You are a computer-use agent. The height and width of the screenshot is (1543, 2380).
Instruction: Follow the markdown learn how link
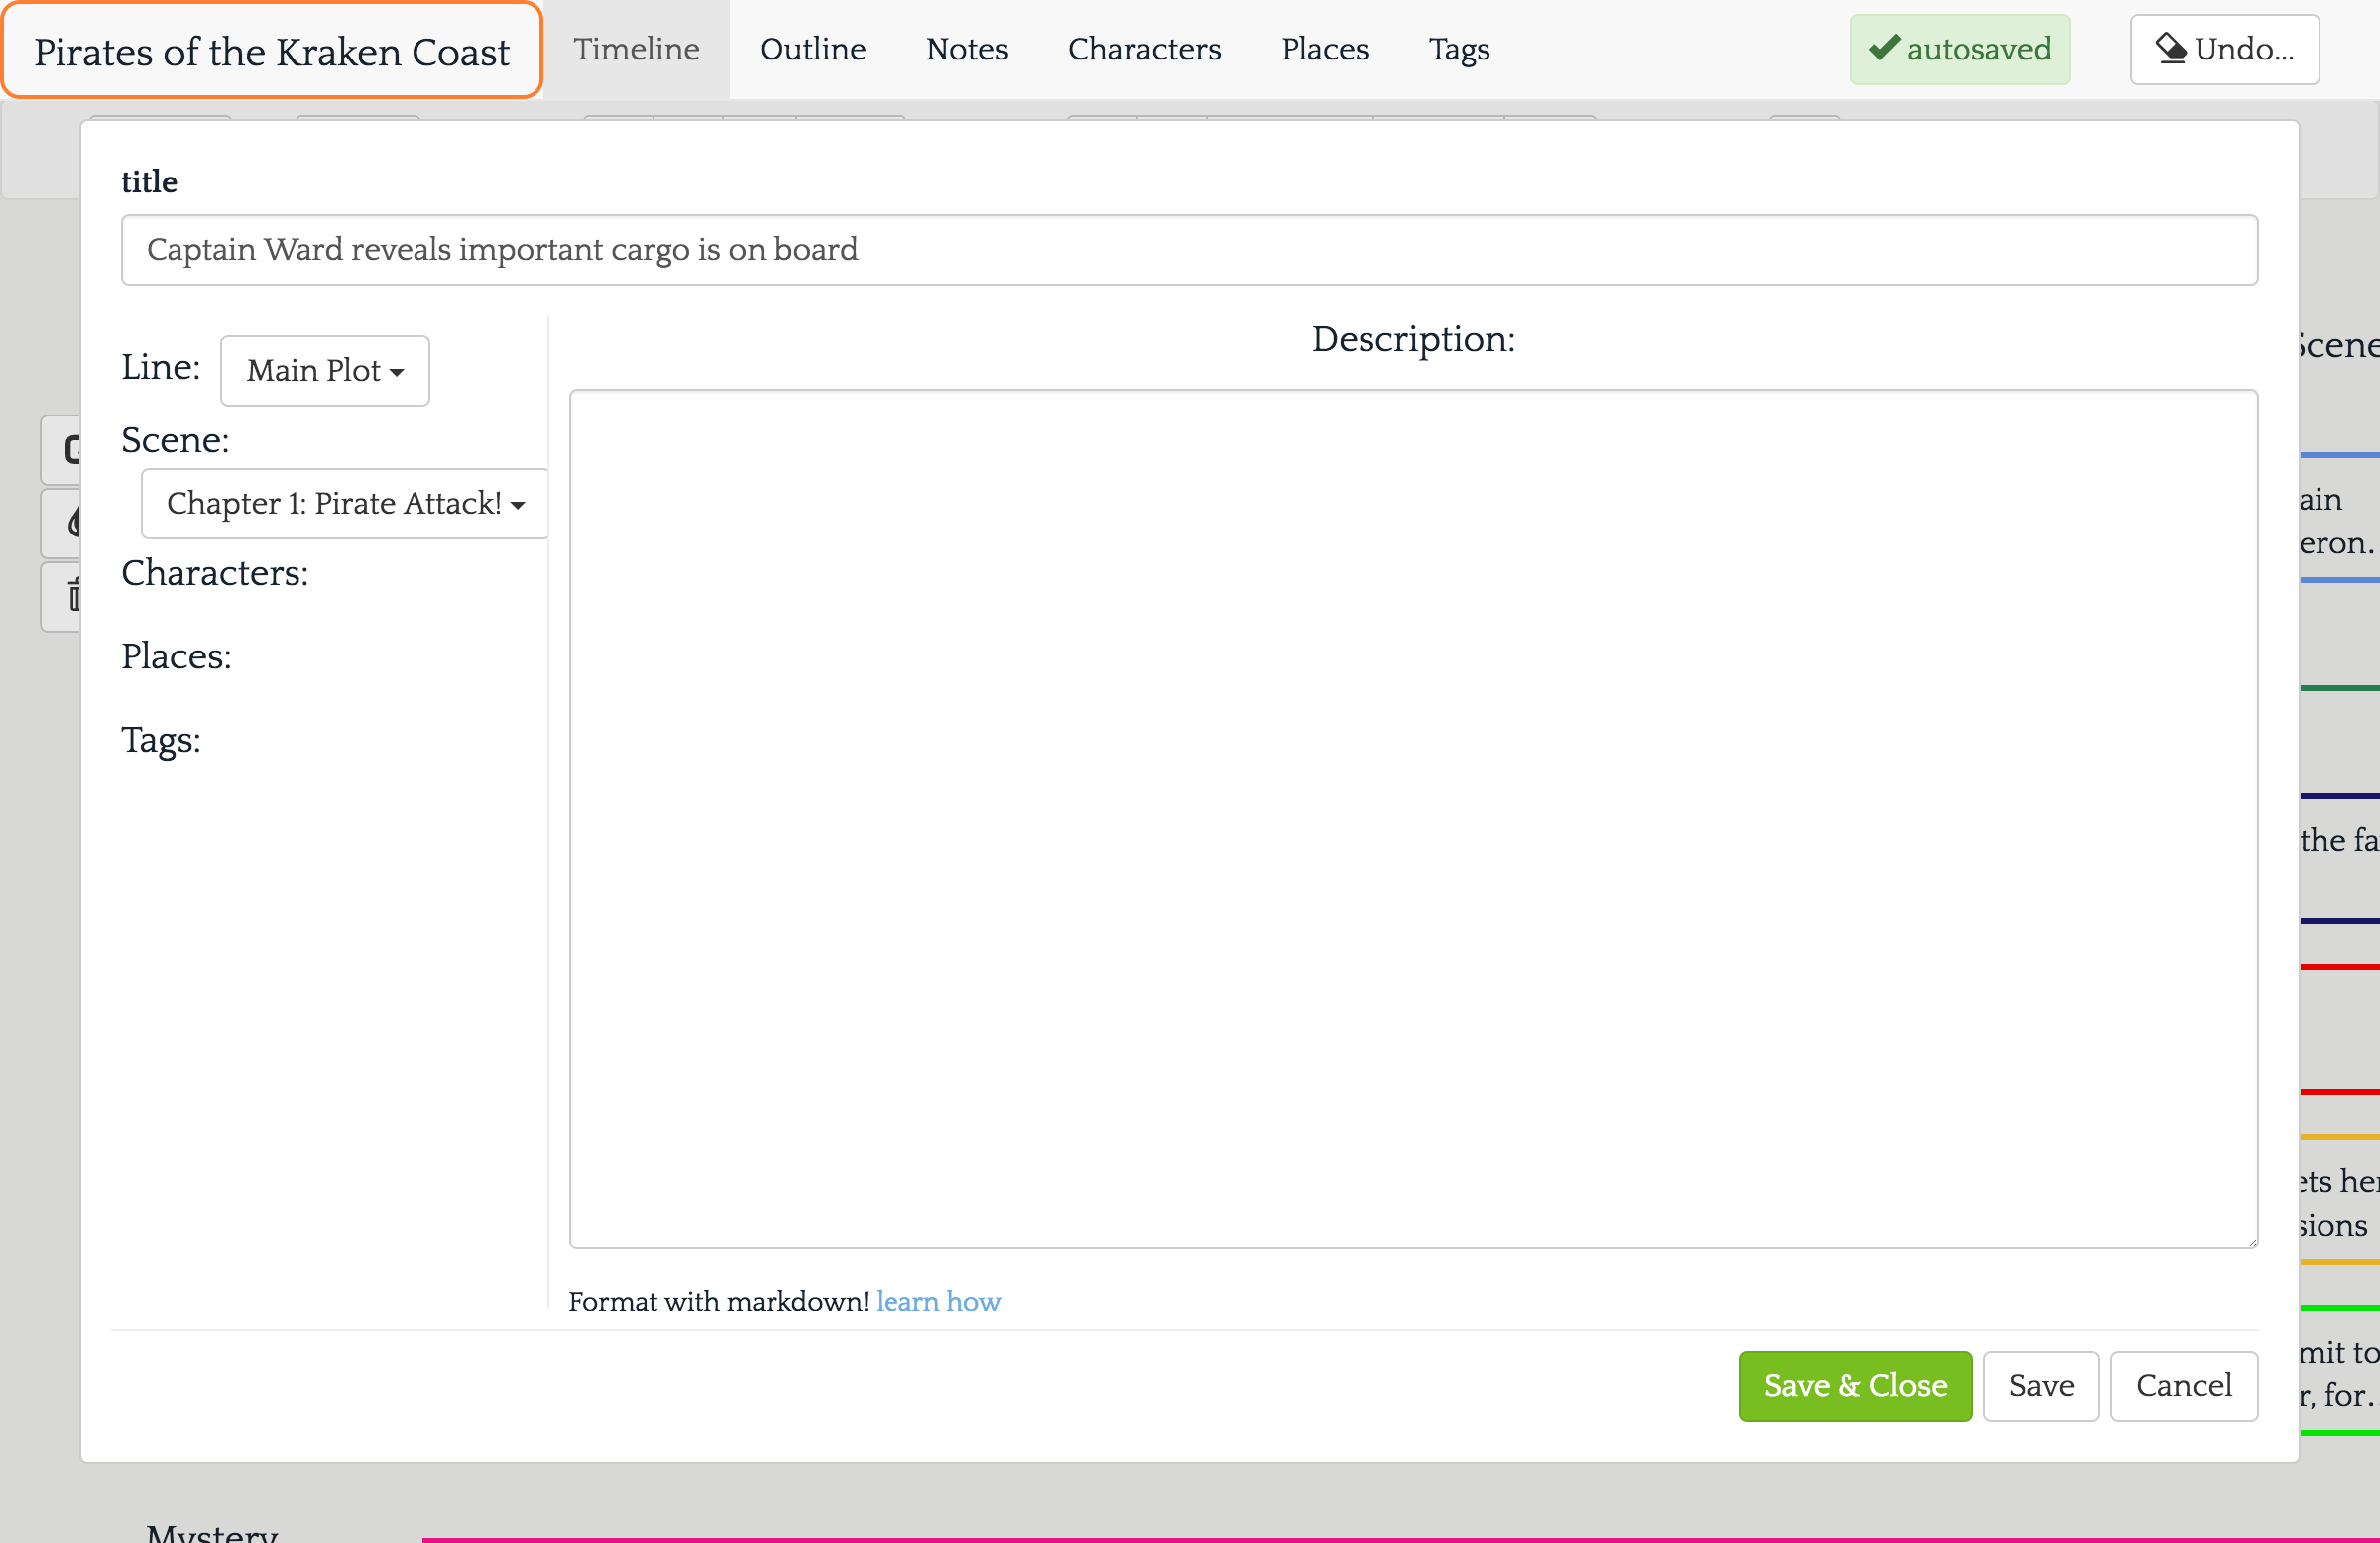(x=937, y=1301)
